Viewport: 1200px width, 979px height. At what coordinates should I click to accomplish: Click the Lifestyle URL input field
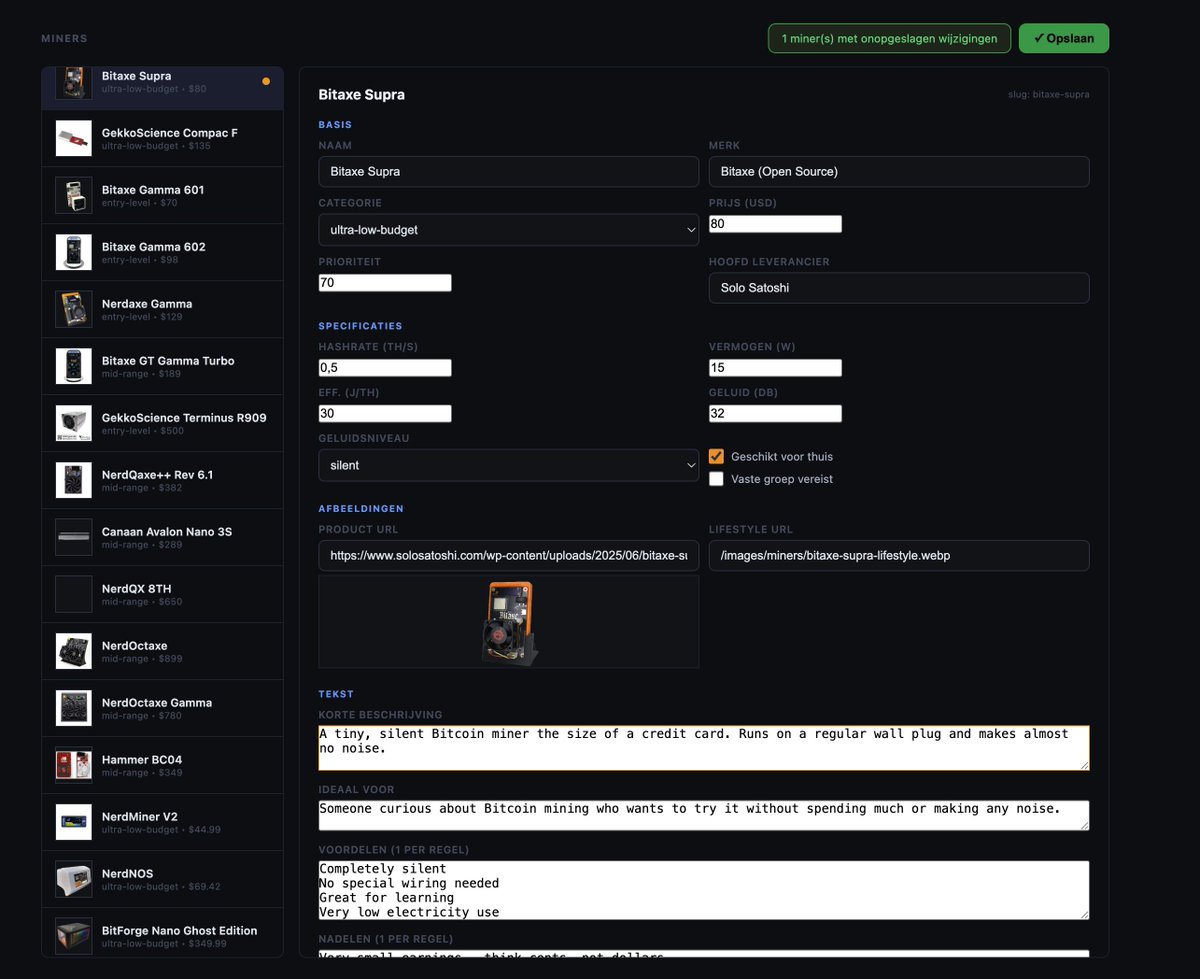899,555
